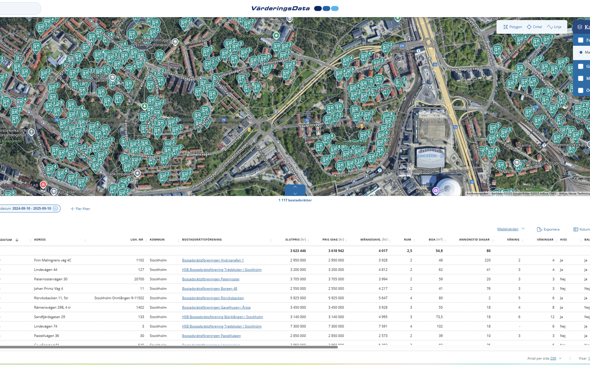
Task: Click the red map marker on the map
Action: point(43,185)
